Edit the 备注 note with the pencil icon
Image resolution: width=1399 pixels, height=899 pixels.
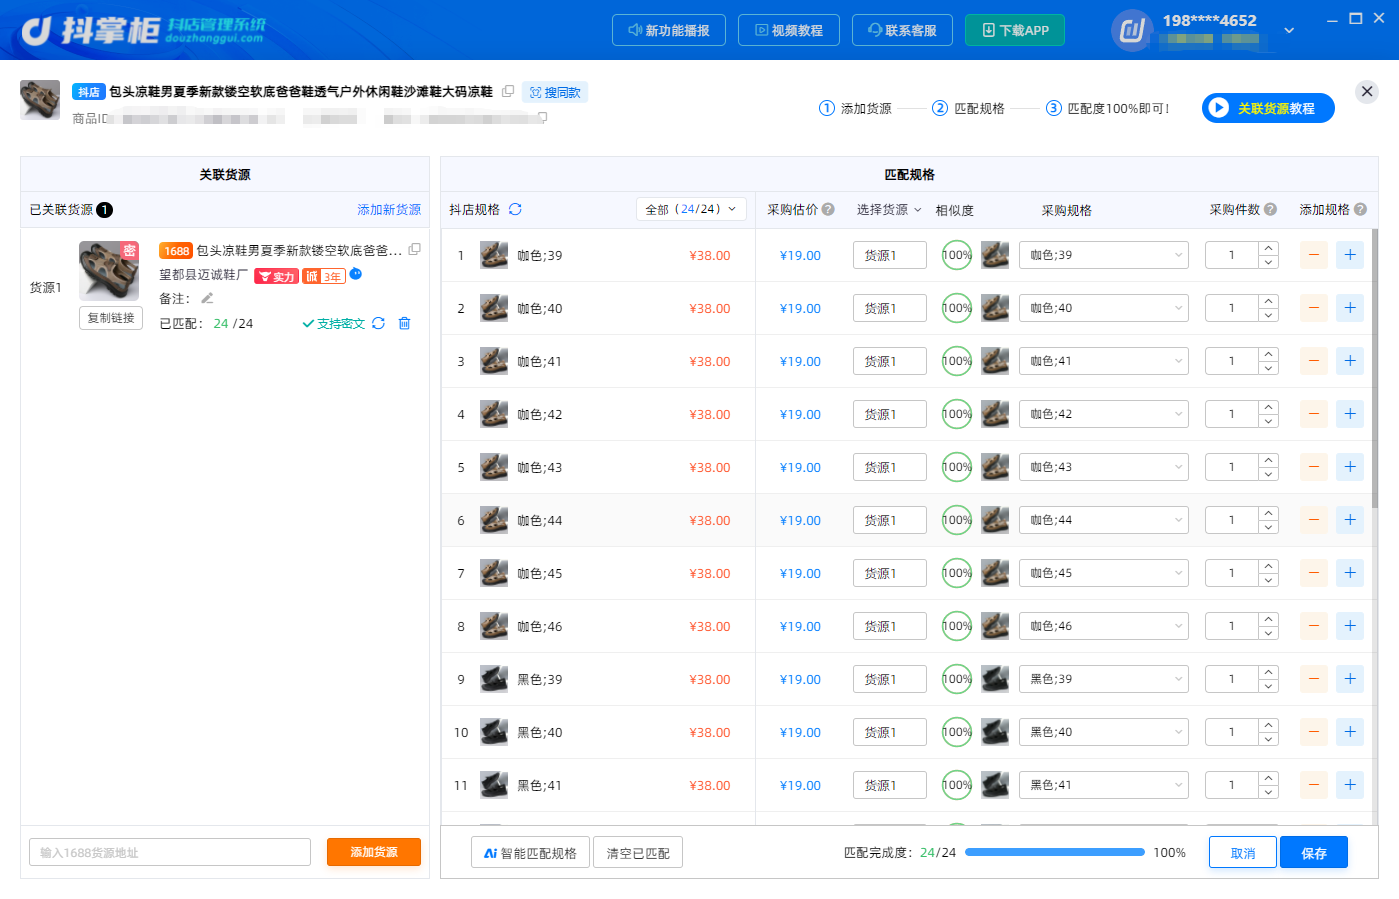pos(207,298)
